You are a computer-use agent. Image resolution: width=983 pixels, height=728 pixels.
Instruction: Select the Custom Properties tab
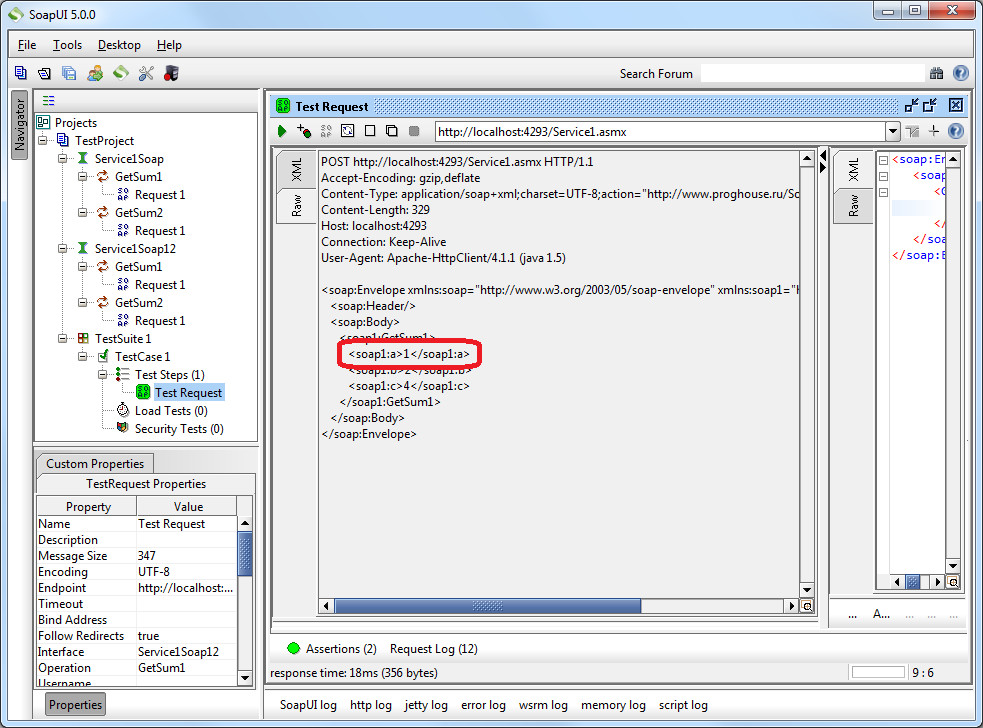click(95, 464)
